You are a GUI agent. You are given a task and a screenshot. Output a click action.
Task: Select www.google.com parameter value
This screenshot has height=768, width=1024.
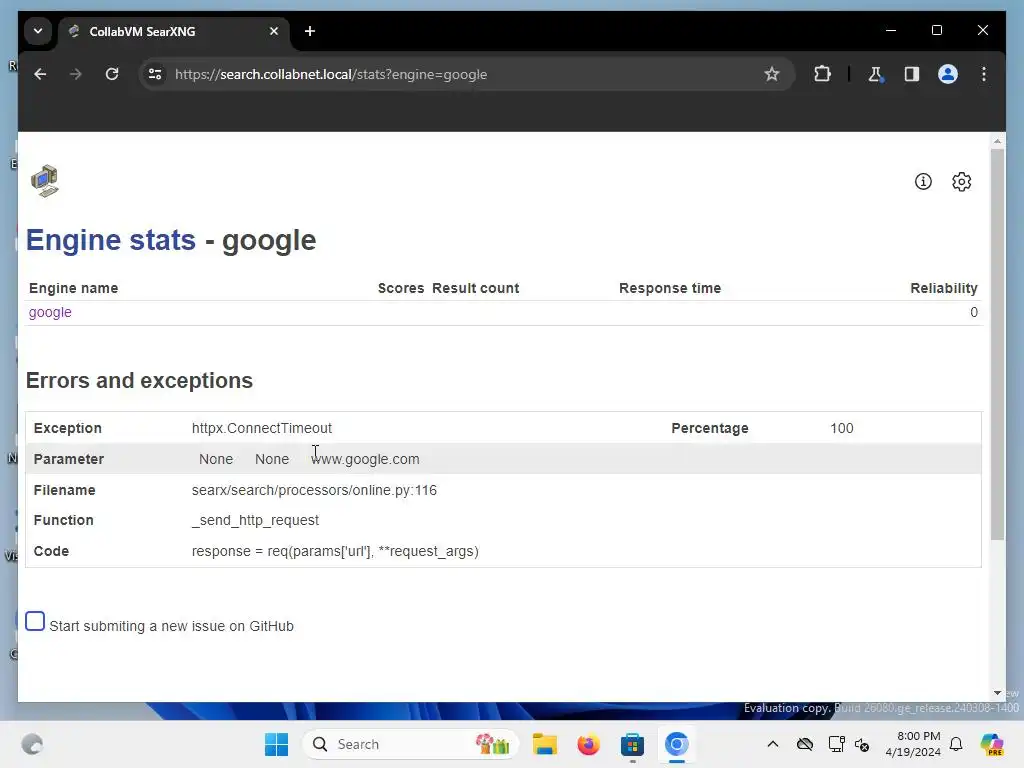click(365, 459)
